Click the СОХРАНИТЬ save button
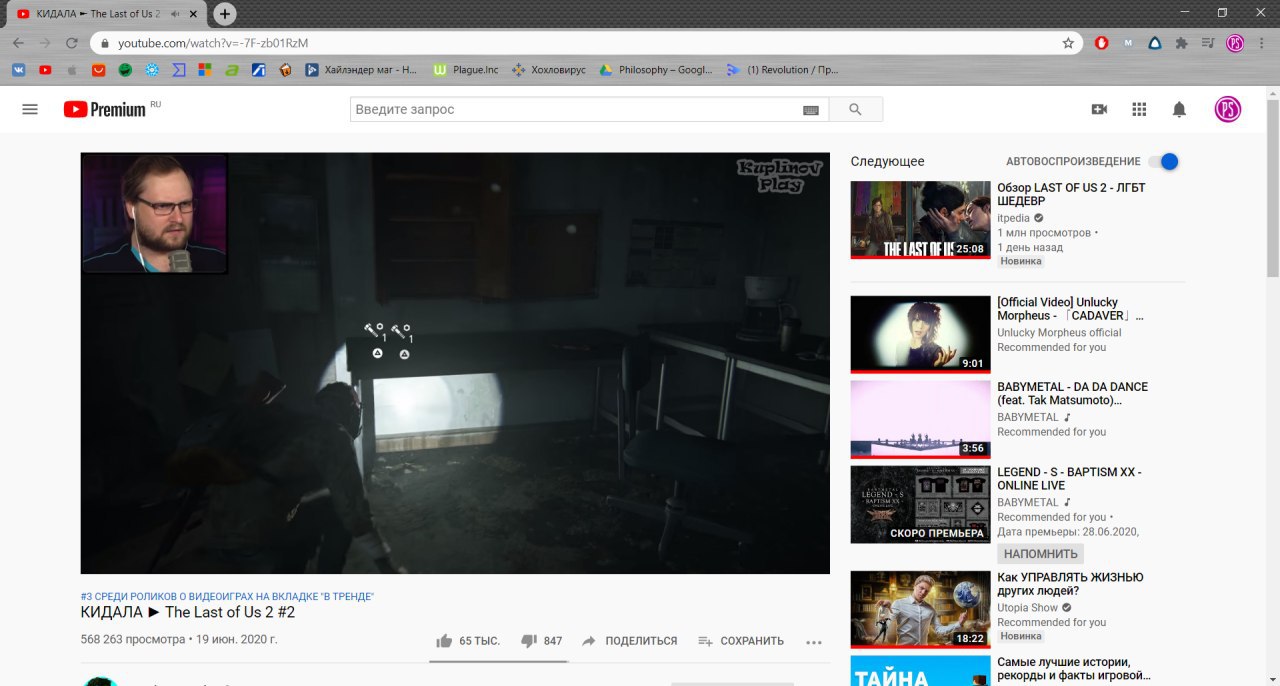1280x686 pixels. pyautogui.click(x=740, y=641)
